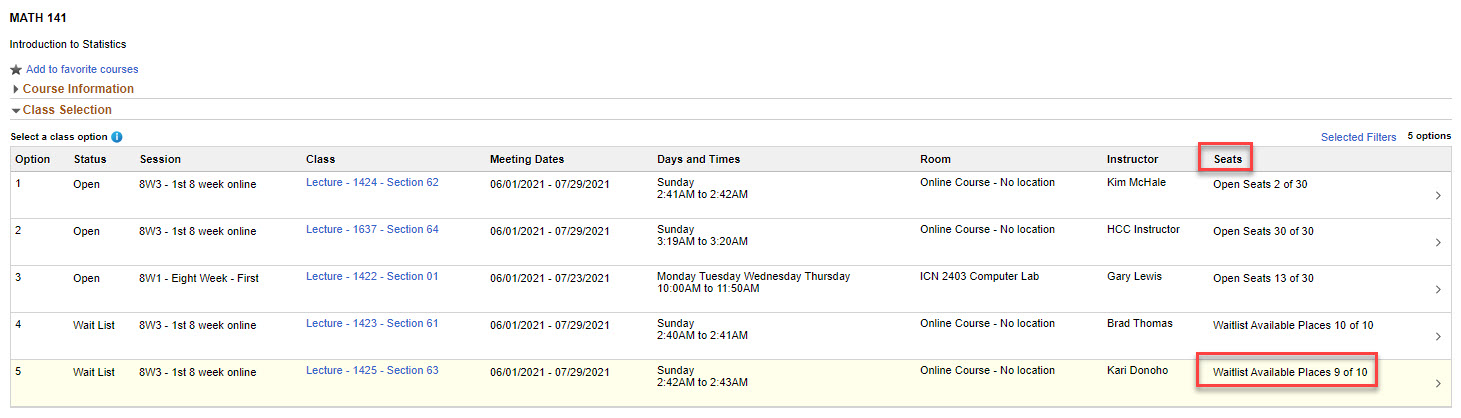Open Lecture - 1425 - Section 63
The height and width of the screenshot is (418, 1461).
point(372,370)
